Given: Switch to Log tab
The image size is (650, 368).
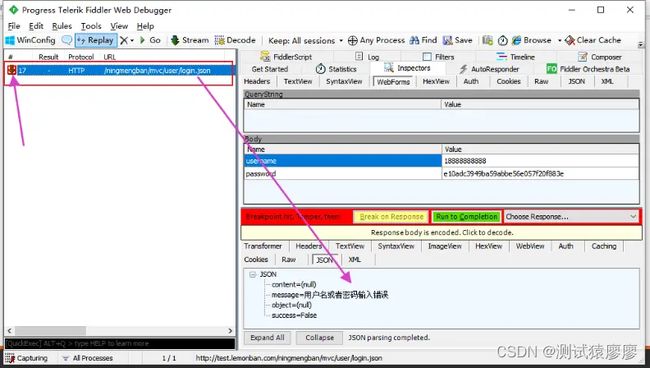Looking at the screenshot, I should (367, 57).
